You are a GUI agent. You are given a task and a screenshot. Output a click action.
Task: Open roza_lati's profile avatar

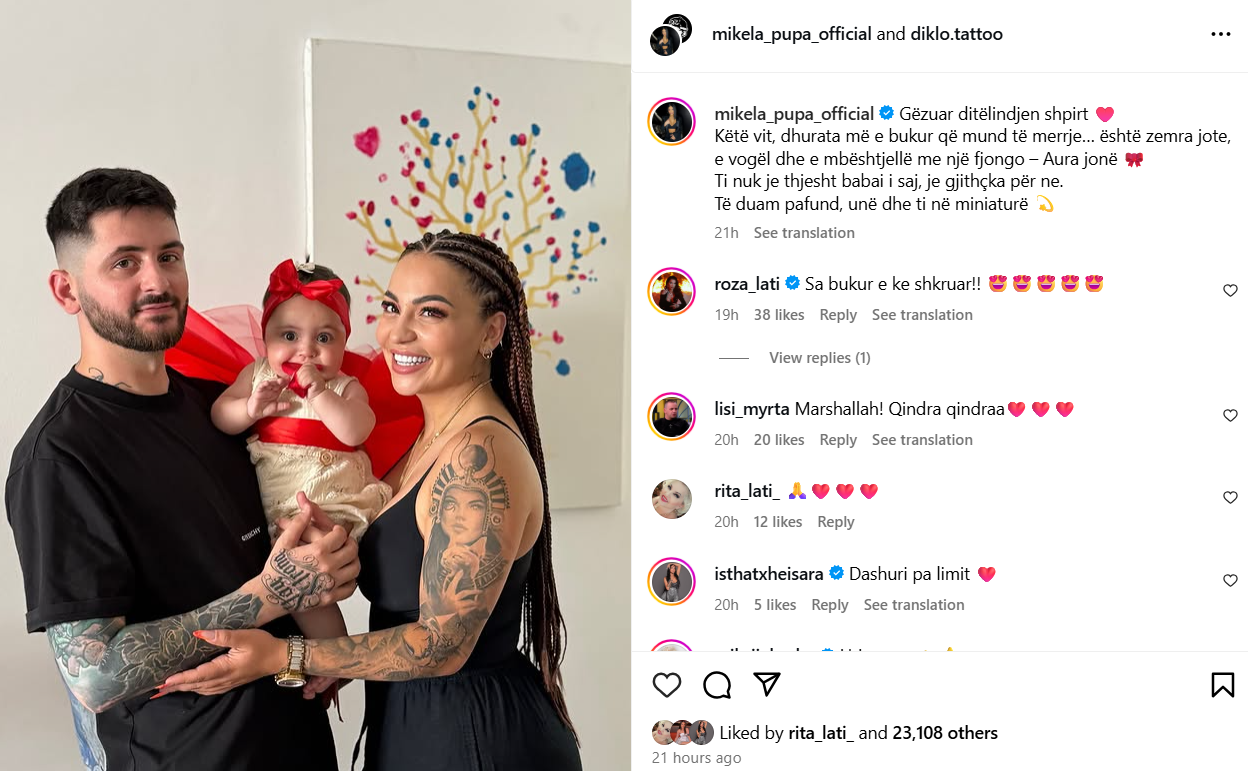pyautogui.click(x=671, y=292)
